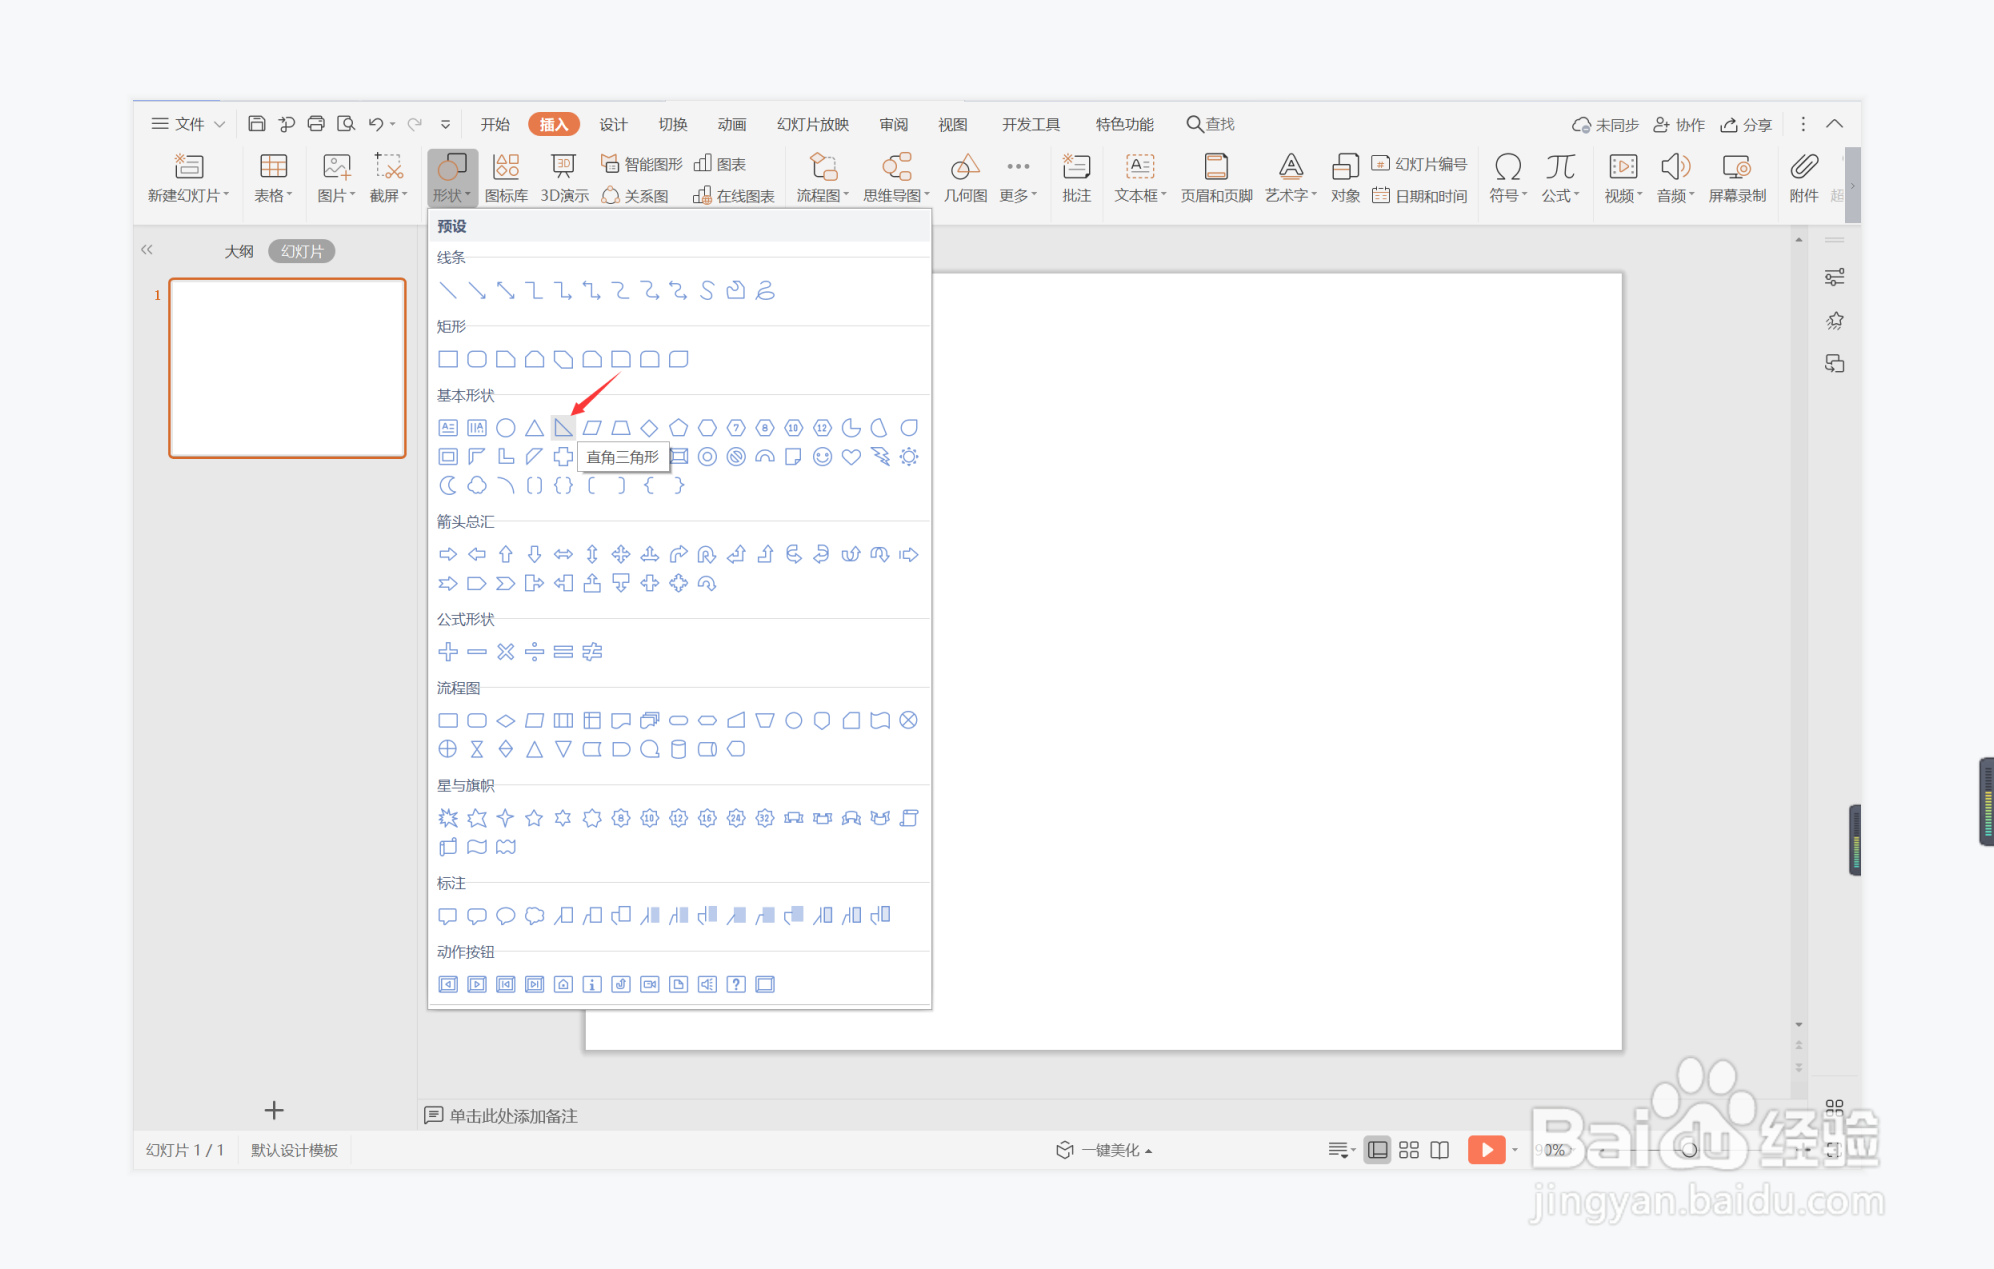Select the right arrow in arrows section
The image size is (1994, 1269).
448,554
